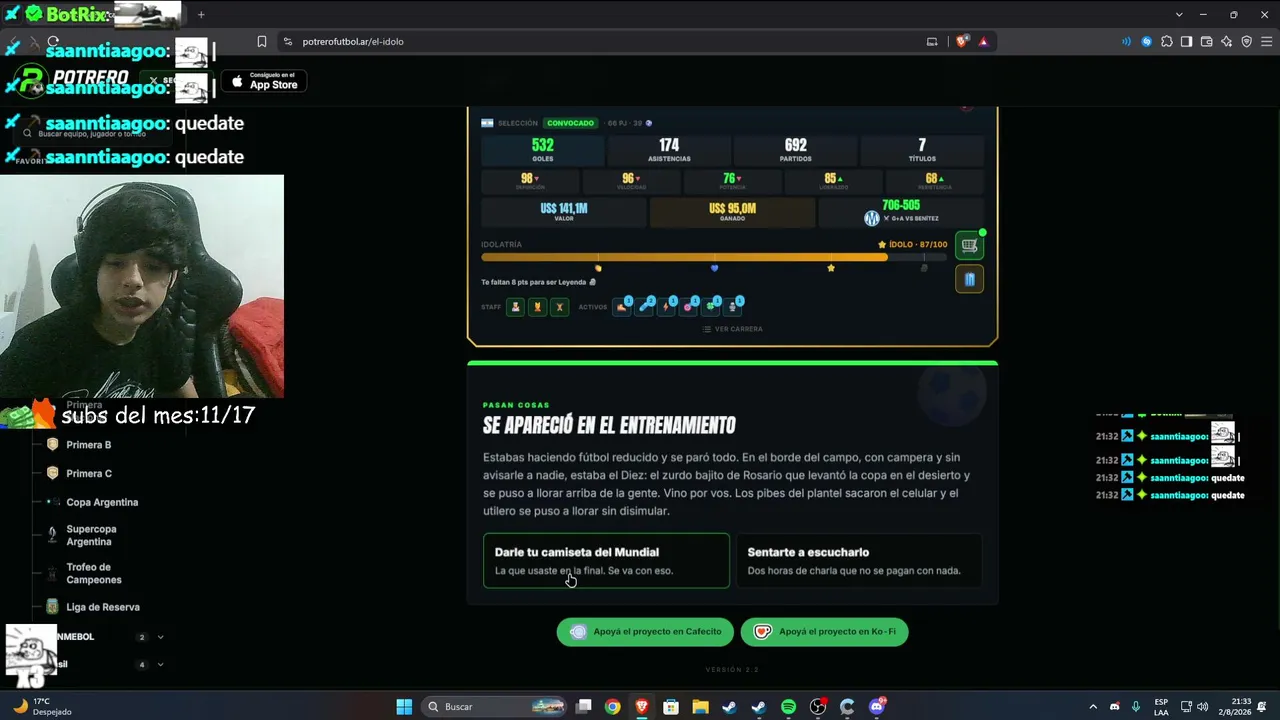Open the Brave VPN shield icon
Viewport: 1280px width, 720px height.
tap(1247, 41)
